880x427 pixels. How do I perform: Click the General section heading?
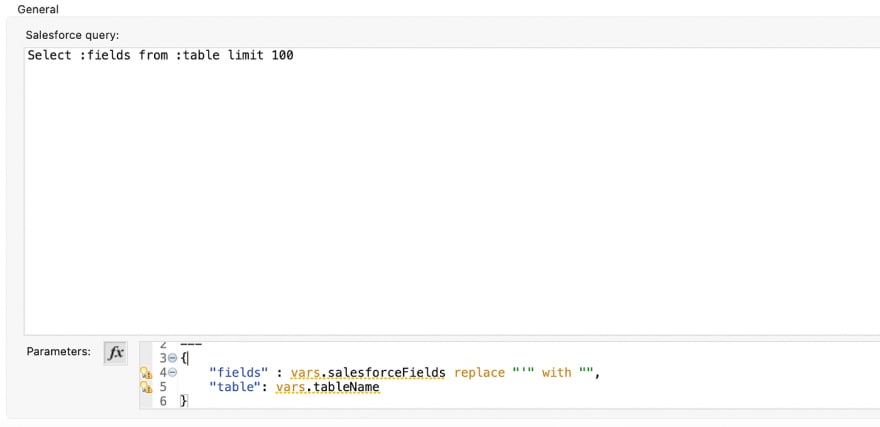(38, 10)
